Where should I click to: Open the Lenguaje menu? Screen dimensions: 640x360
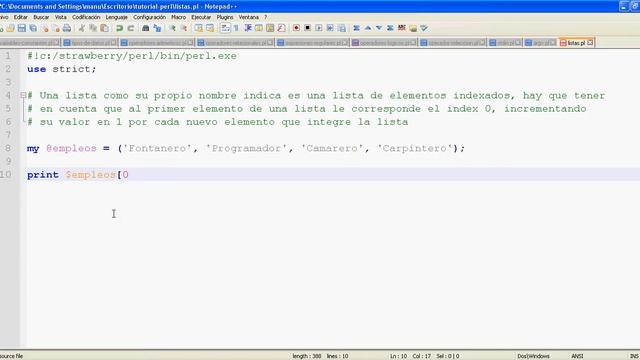116,17
